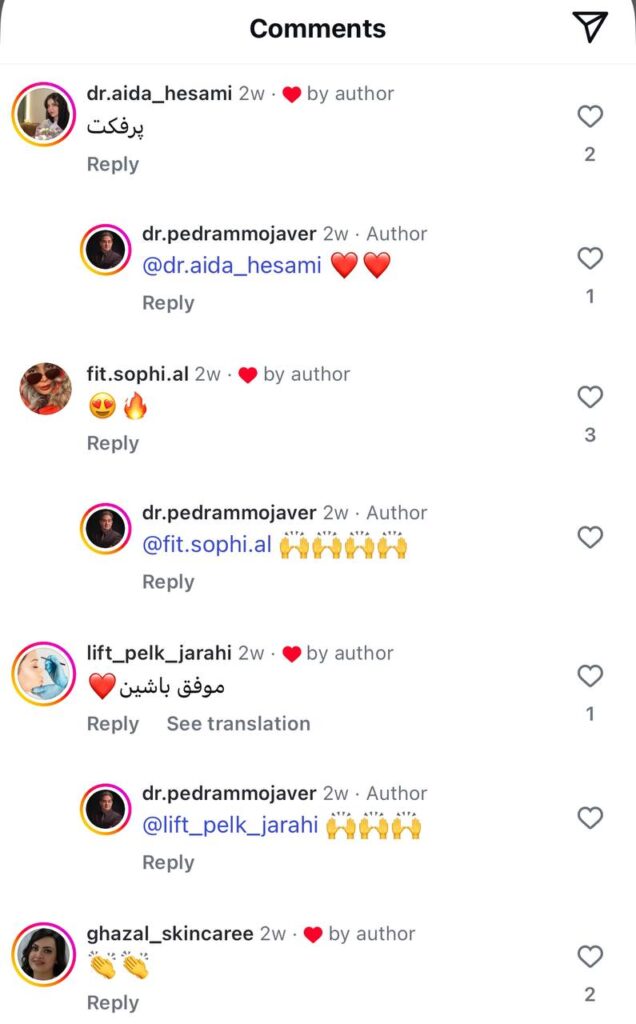Like dr.aida_hesami's comment
The image size is (636, 1024).
point(590,116)
